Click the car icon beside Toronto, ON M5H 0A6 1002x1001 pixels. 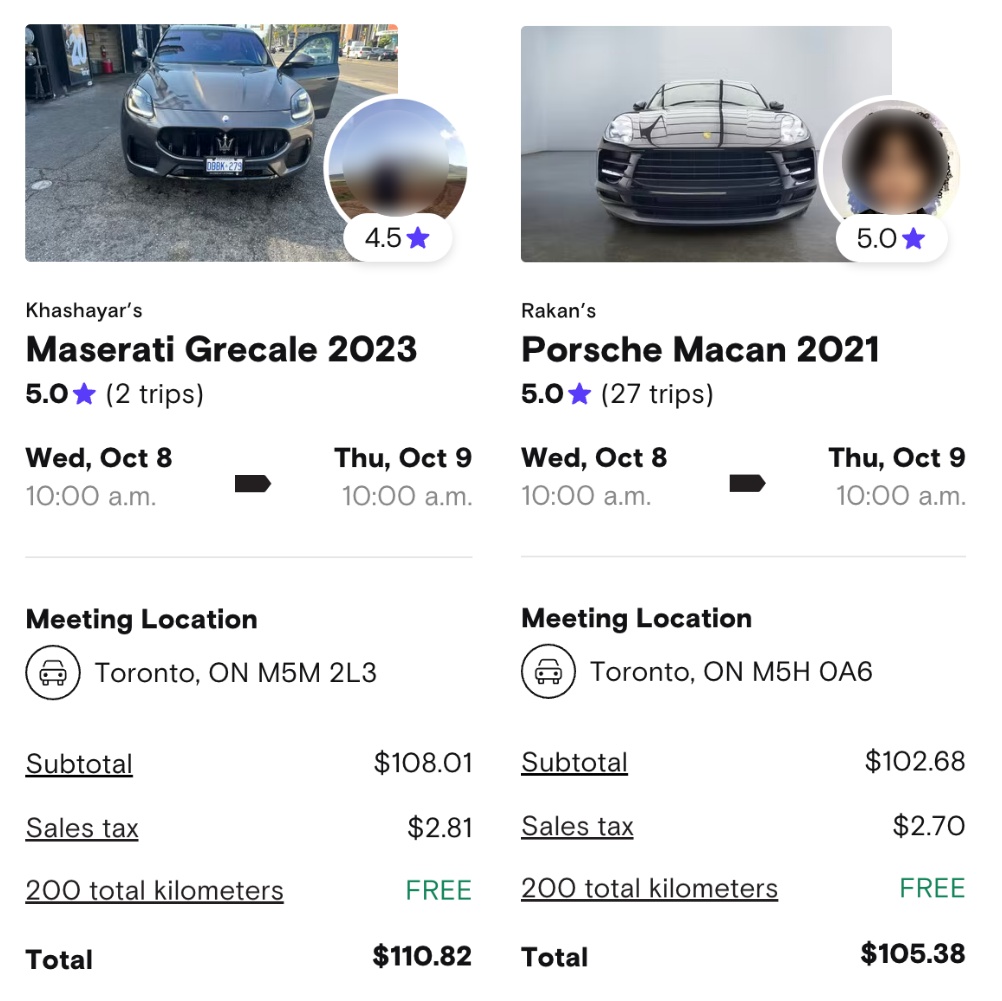pos(547,671)
